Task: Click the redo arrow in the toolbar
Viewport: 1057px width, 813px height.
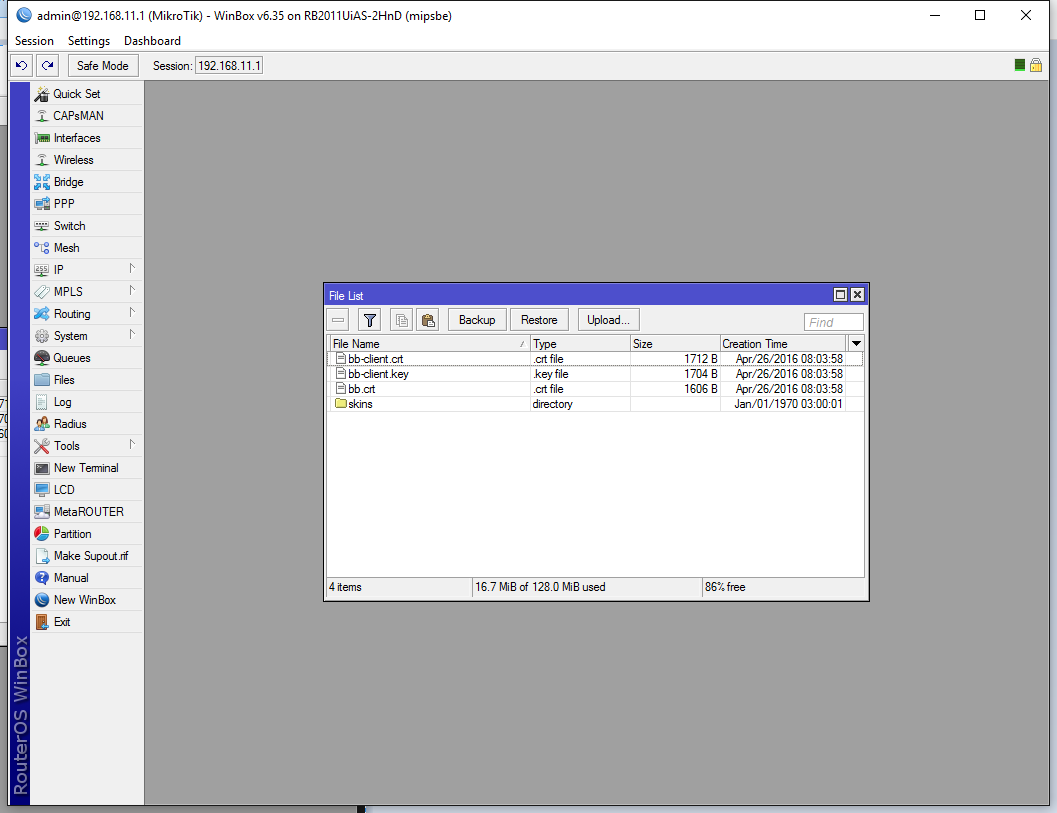Action: pyautogui.click(x=47, y=65)
